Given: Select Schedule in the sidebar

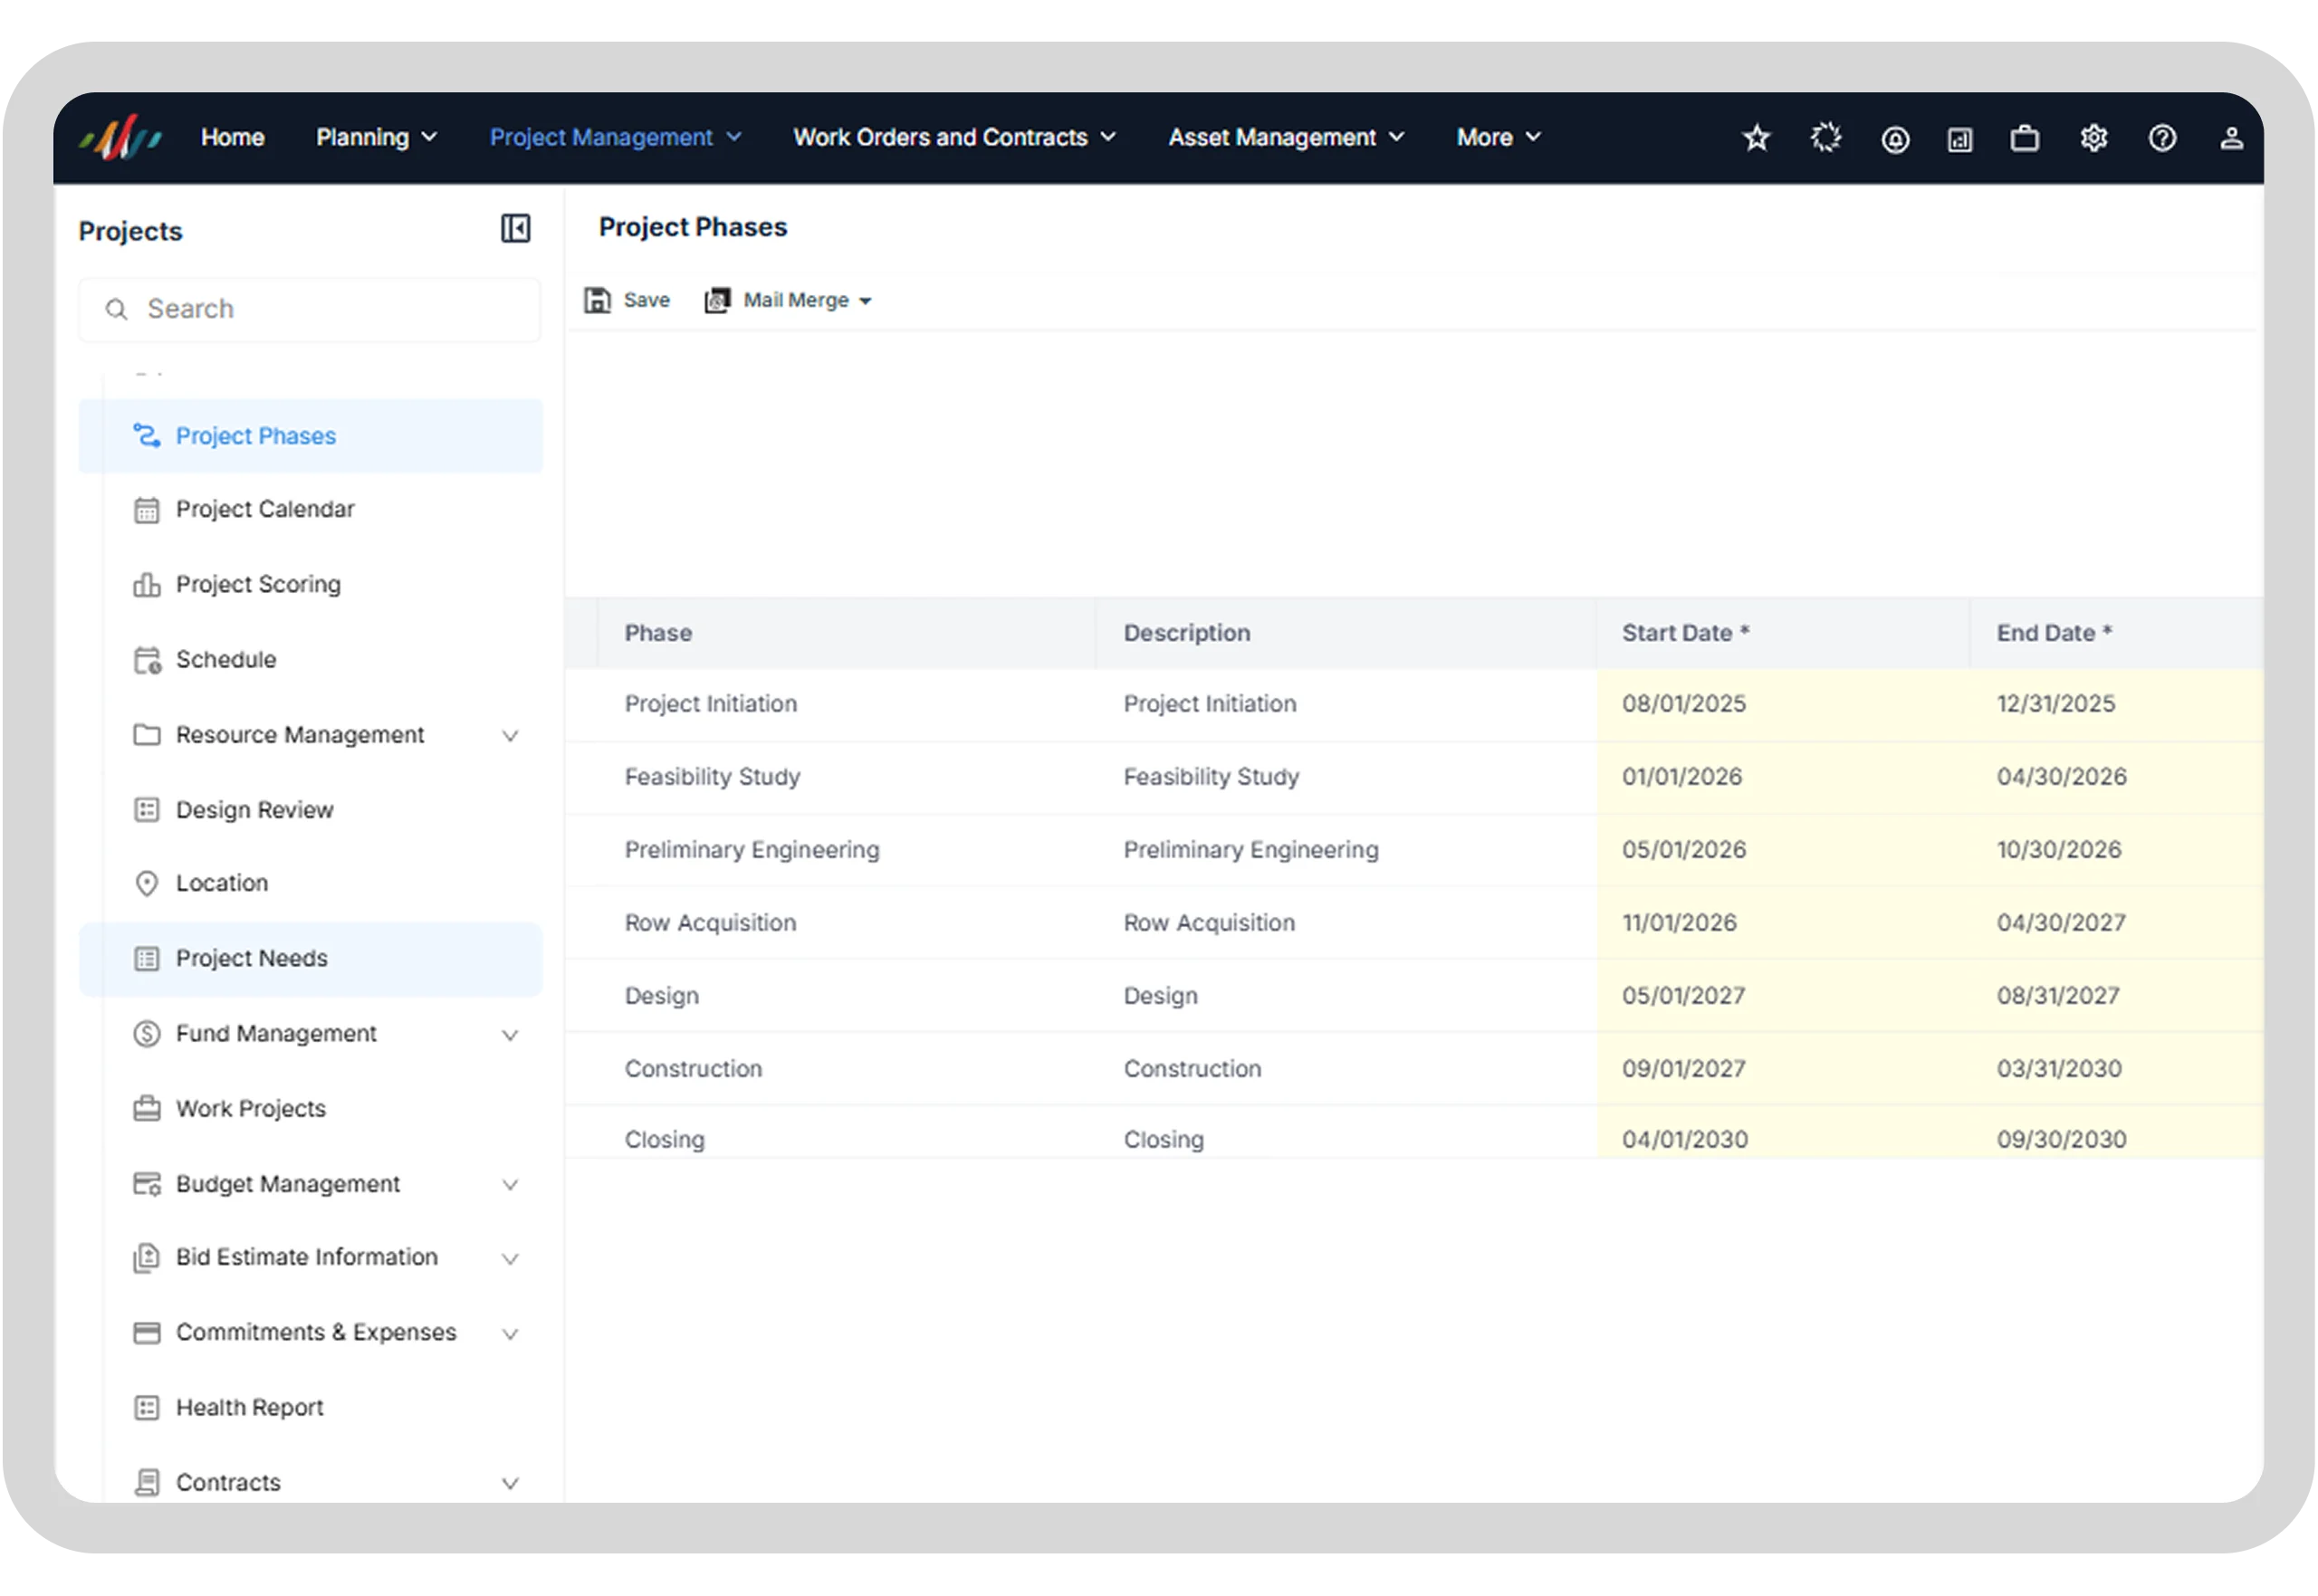Looking at the screenshot, I should click(311, 660).
